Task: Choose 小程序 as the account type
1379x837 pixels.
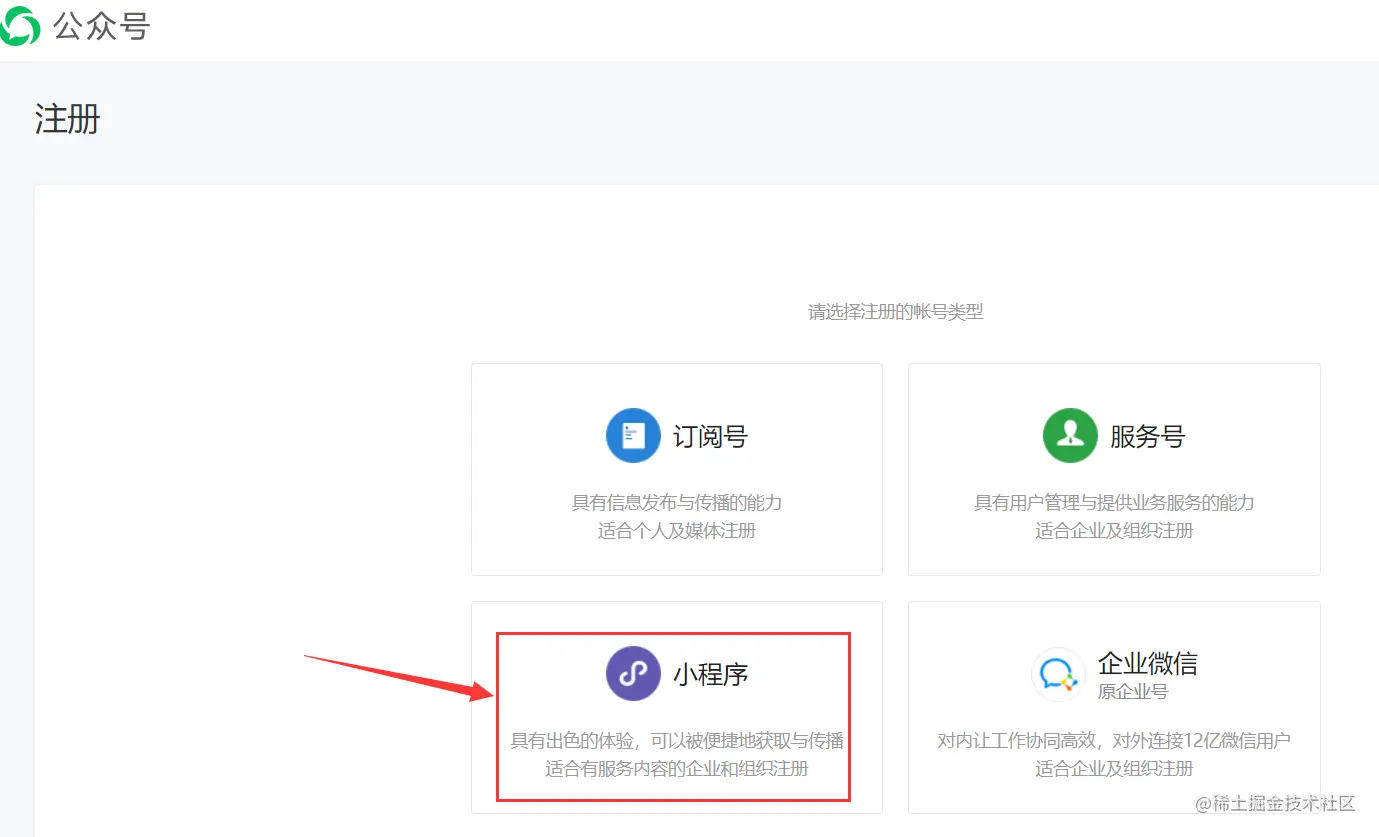Action: click(x=710, y=675)
